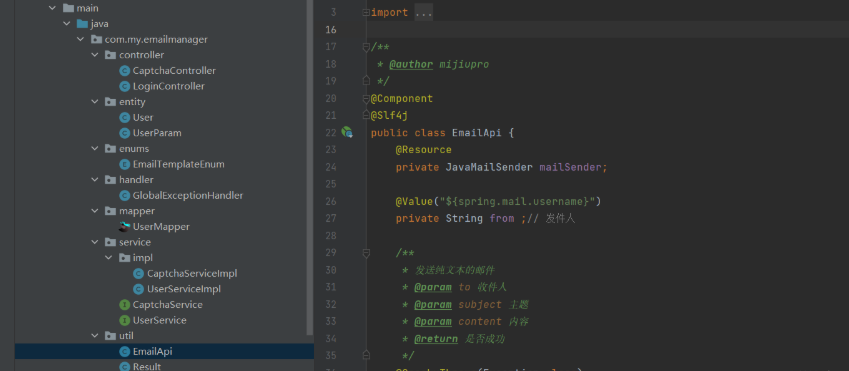Open the EmailTemplateEnum file

(x=178, y=164)
